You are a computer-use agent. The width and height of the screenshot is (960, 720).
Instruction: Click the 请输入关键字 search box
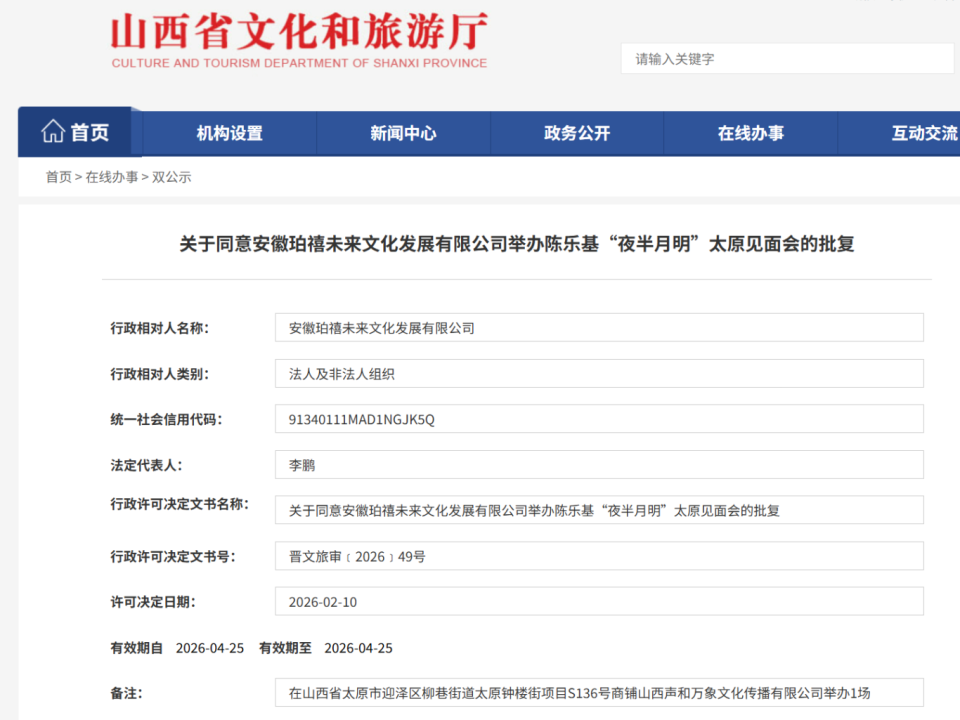(785, 59)
